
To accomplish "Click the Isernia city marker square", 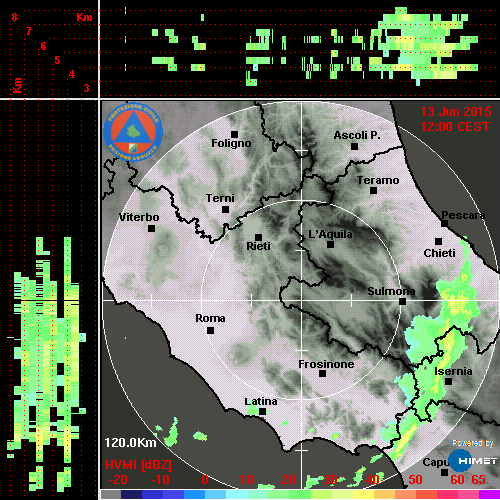I will pos(449,381).
